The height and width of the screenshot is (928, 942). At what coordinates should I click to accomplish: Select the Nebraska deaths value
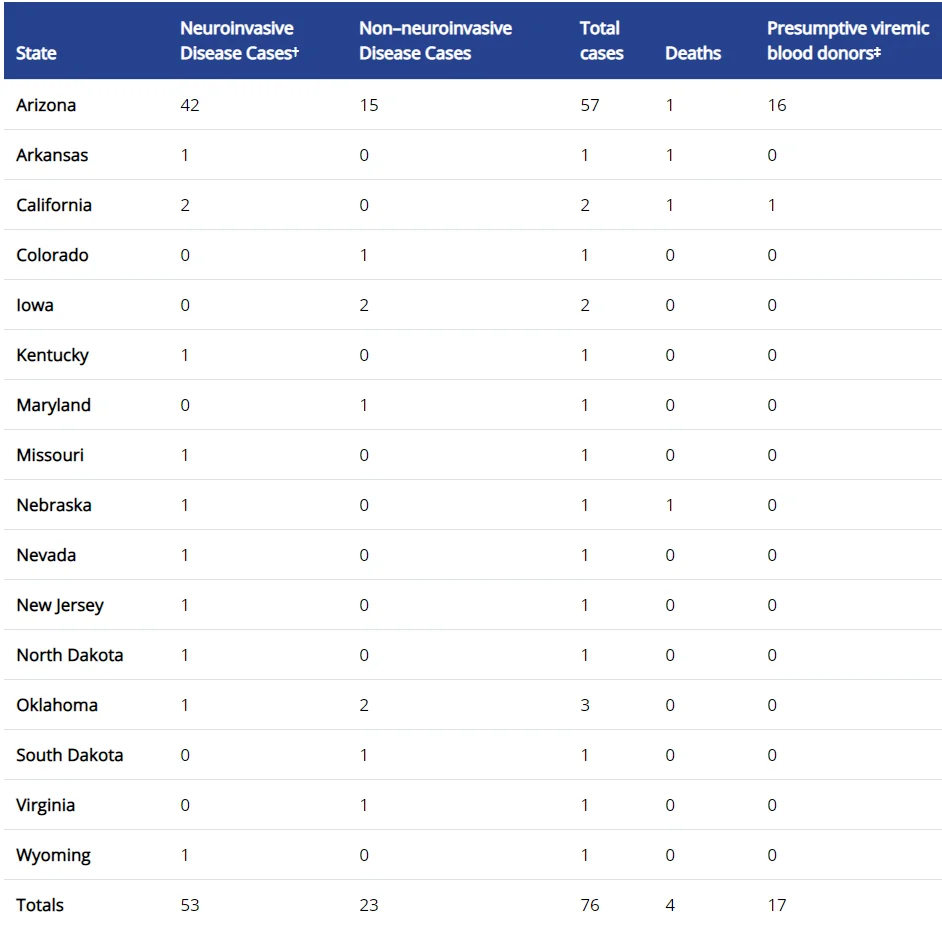(669, 505)
